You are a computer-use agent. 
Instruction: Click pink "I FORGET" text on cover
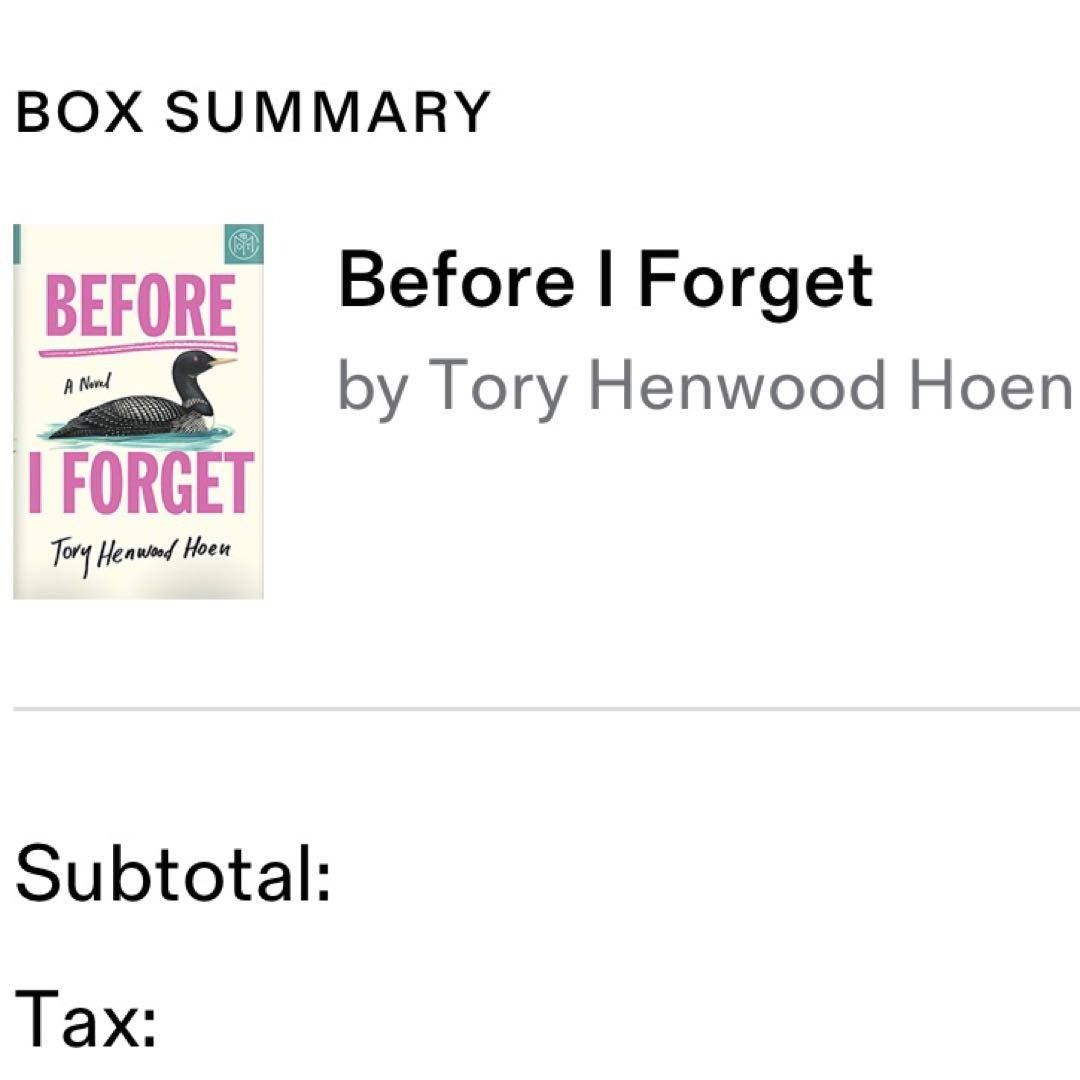coord(140,486)
